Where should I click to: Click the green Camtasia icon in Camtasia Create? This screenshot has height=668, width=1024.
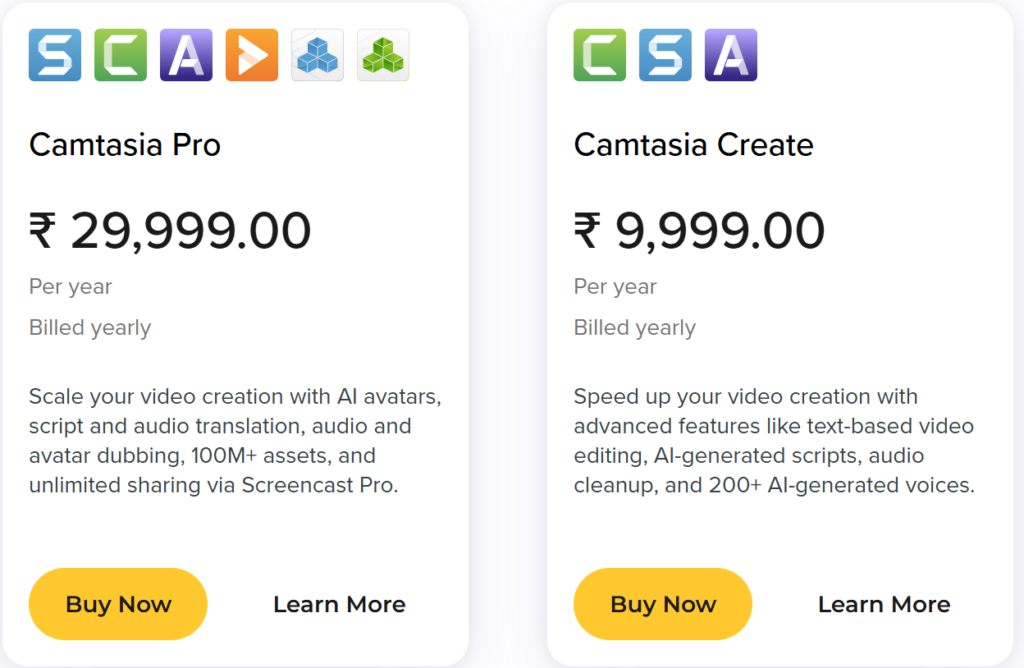[600, 55]
